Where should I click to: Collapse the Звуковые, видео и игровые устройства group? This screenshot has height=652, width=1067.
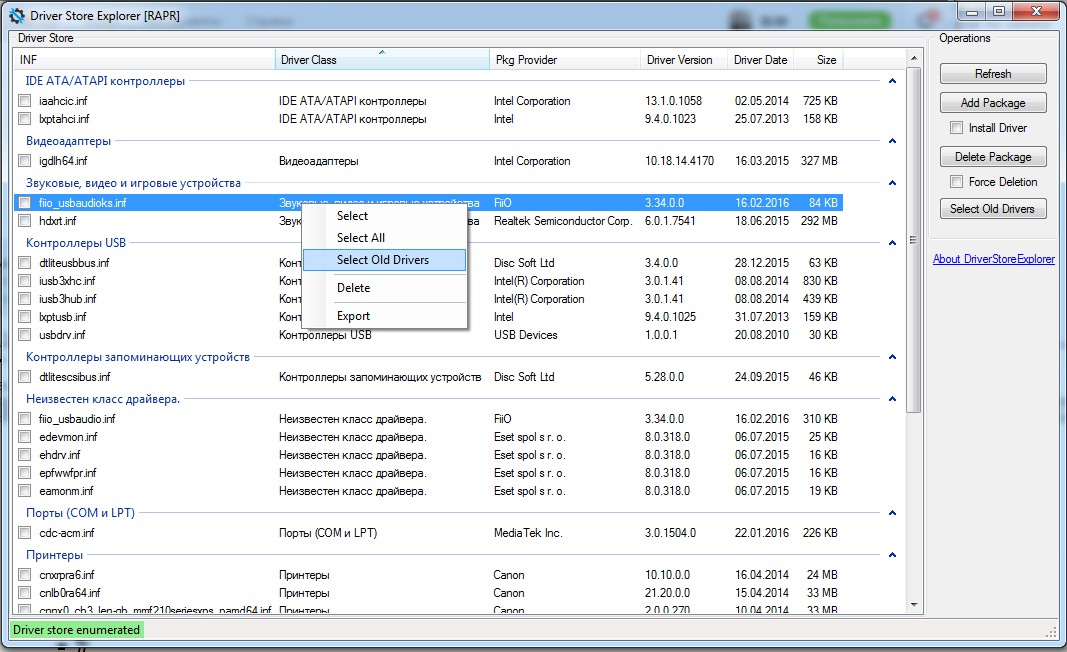[x=892, y=183]
